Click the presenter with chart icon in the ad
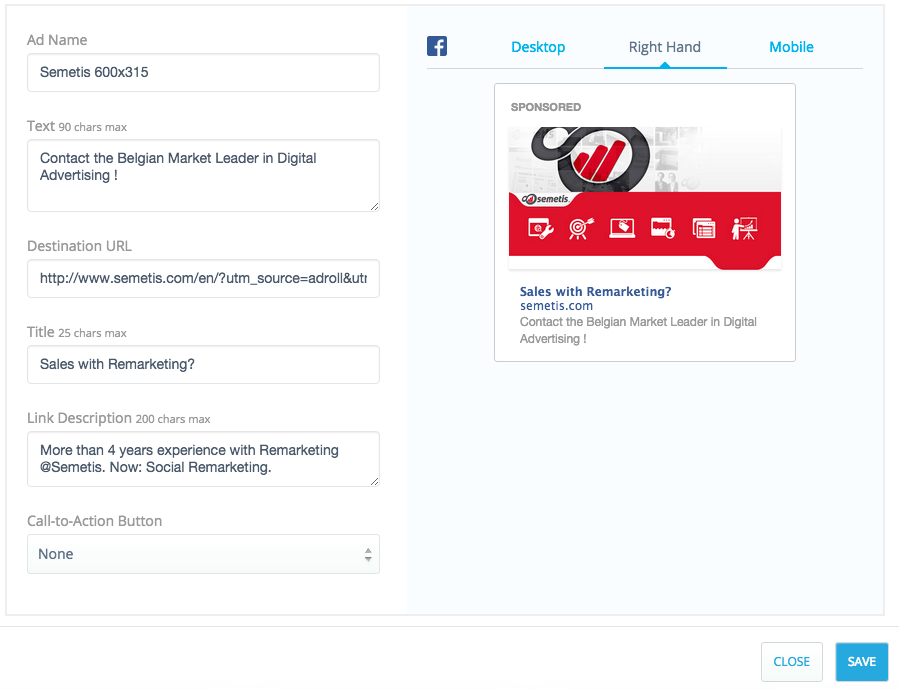Screen dimensions: 899x689 (744, 228)
